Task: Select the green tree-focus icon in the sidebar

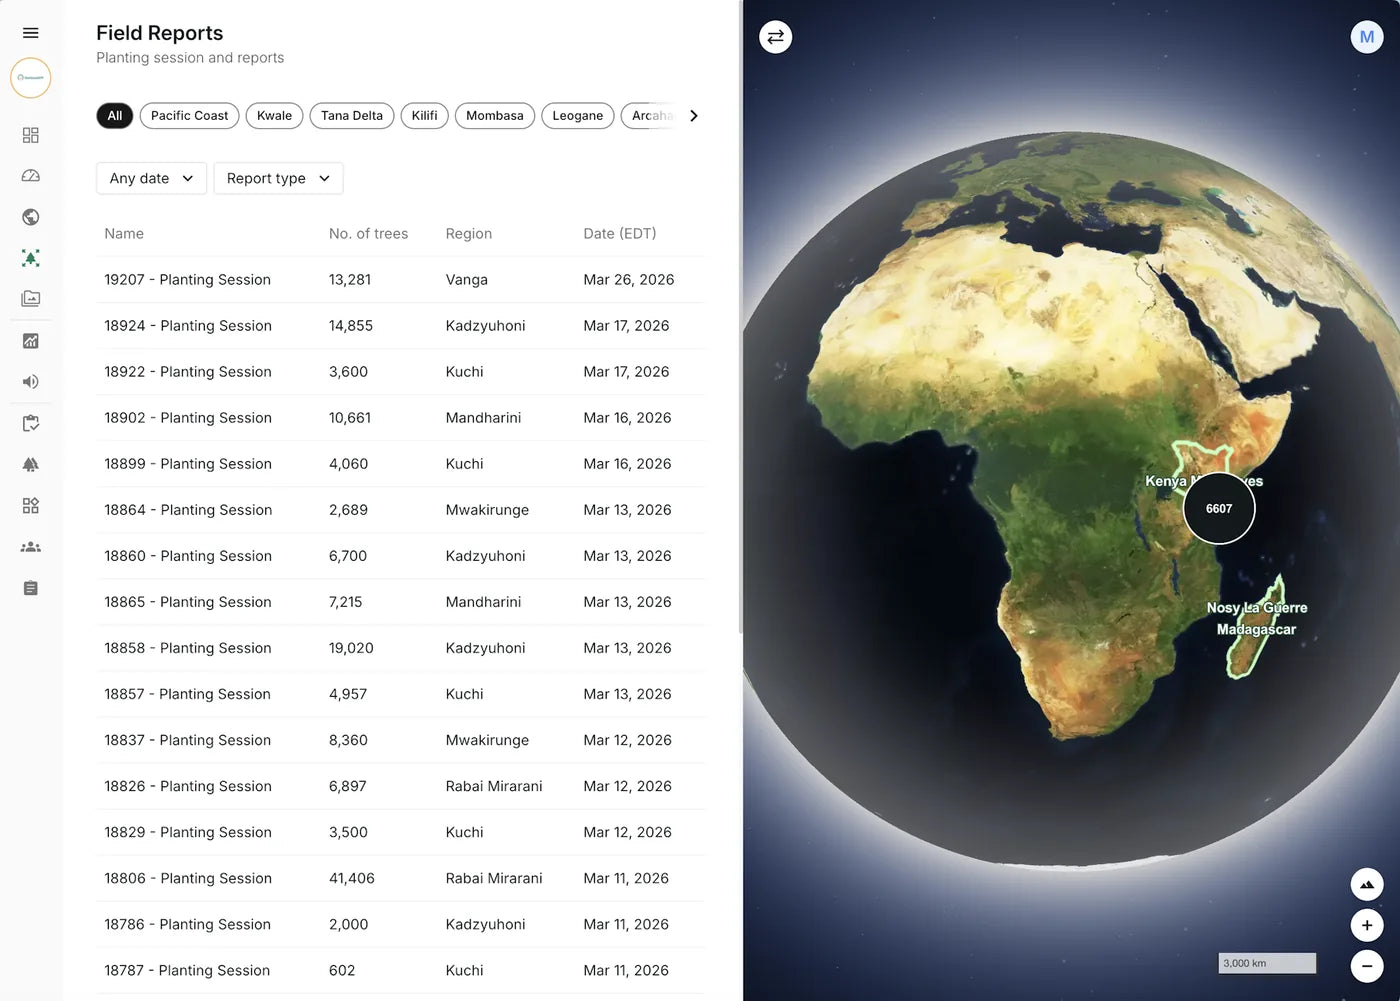Action: 31,258
